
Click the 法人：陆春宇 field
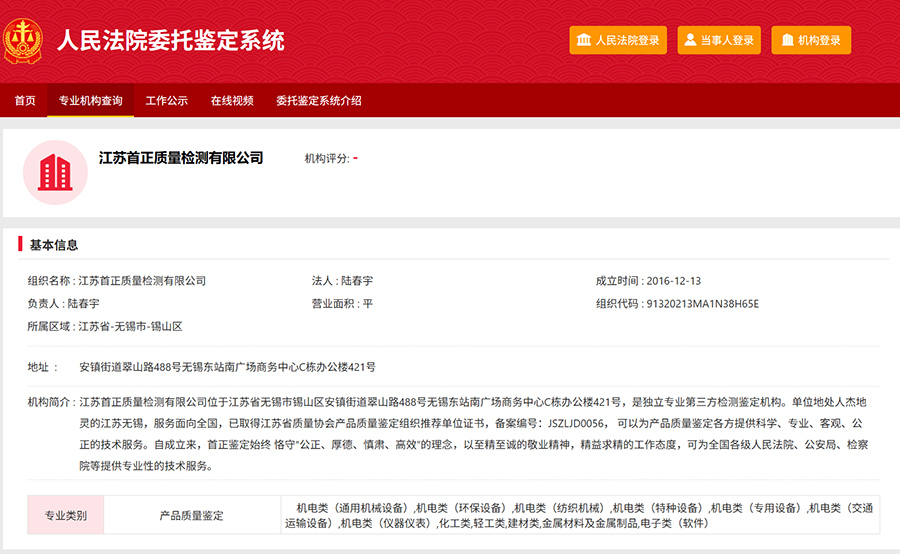click(342, 281)
